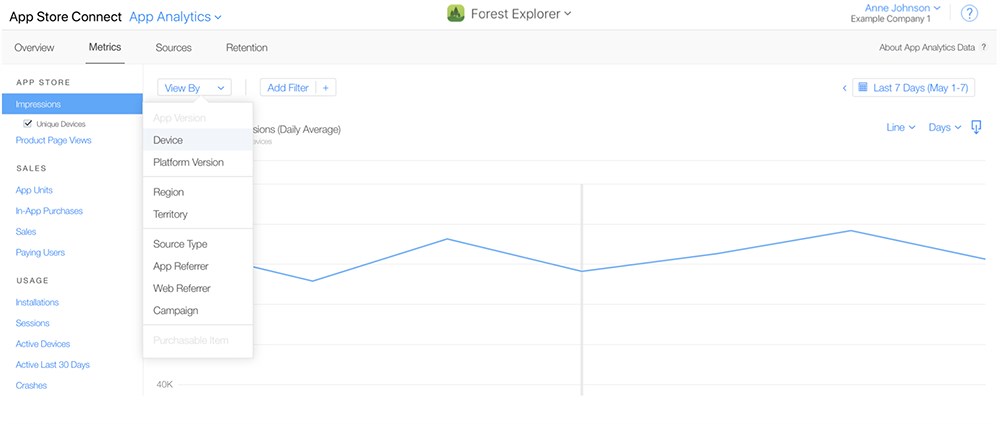Open the Anne Johnson account menu

pos(902,8)
